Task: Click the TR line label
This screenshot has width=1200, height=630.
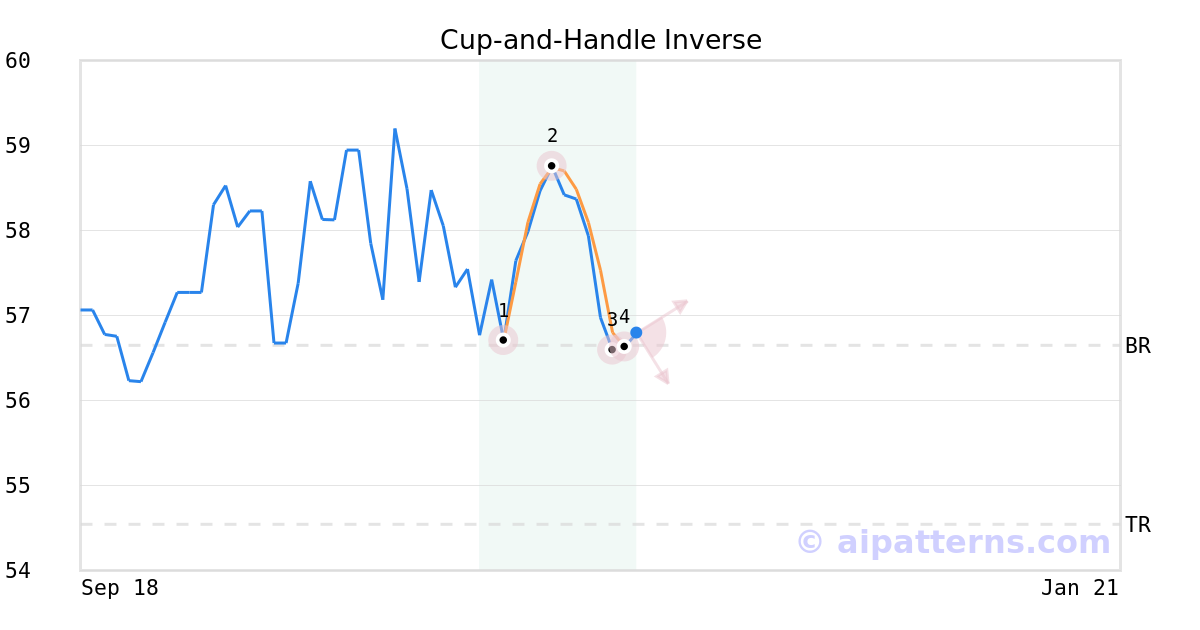Action: (x=1137, y=525)
